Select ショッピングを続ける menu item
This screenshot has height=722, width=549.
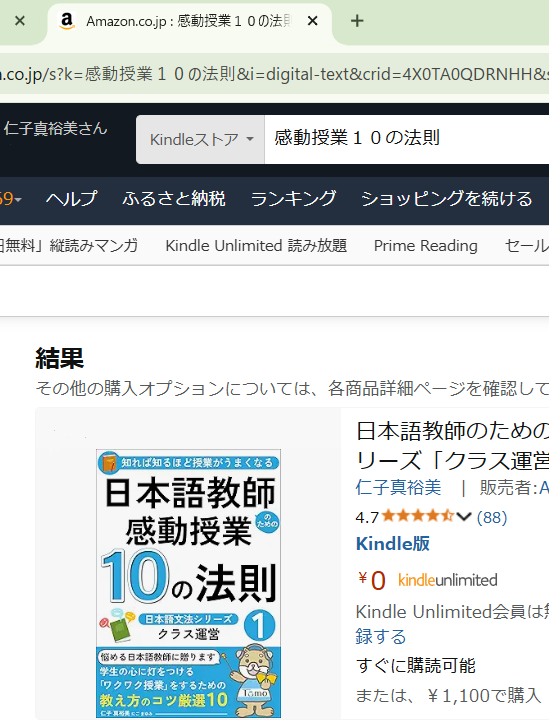446,198
